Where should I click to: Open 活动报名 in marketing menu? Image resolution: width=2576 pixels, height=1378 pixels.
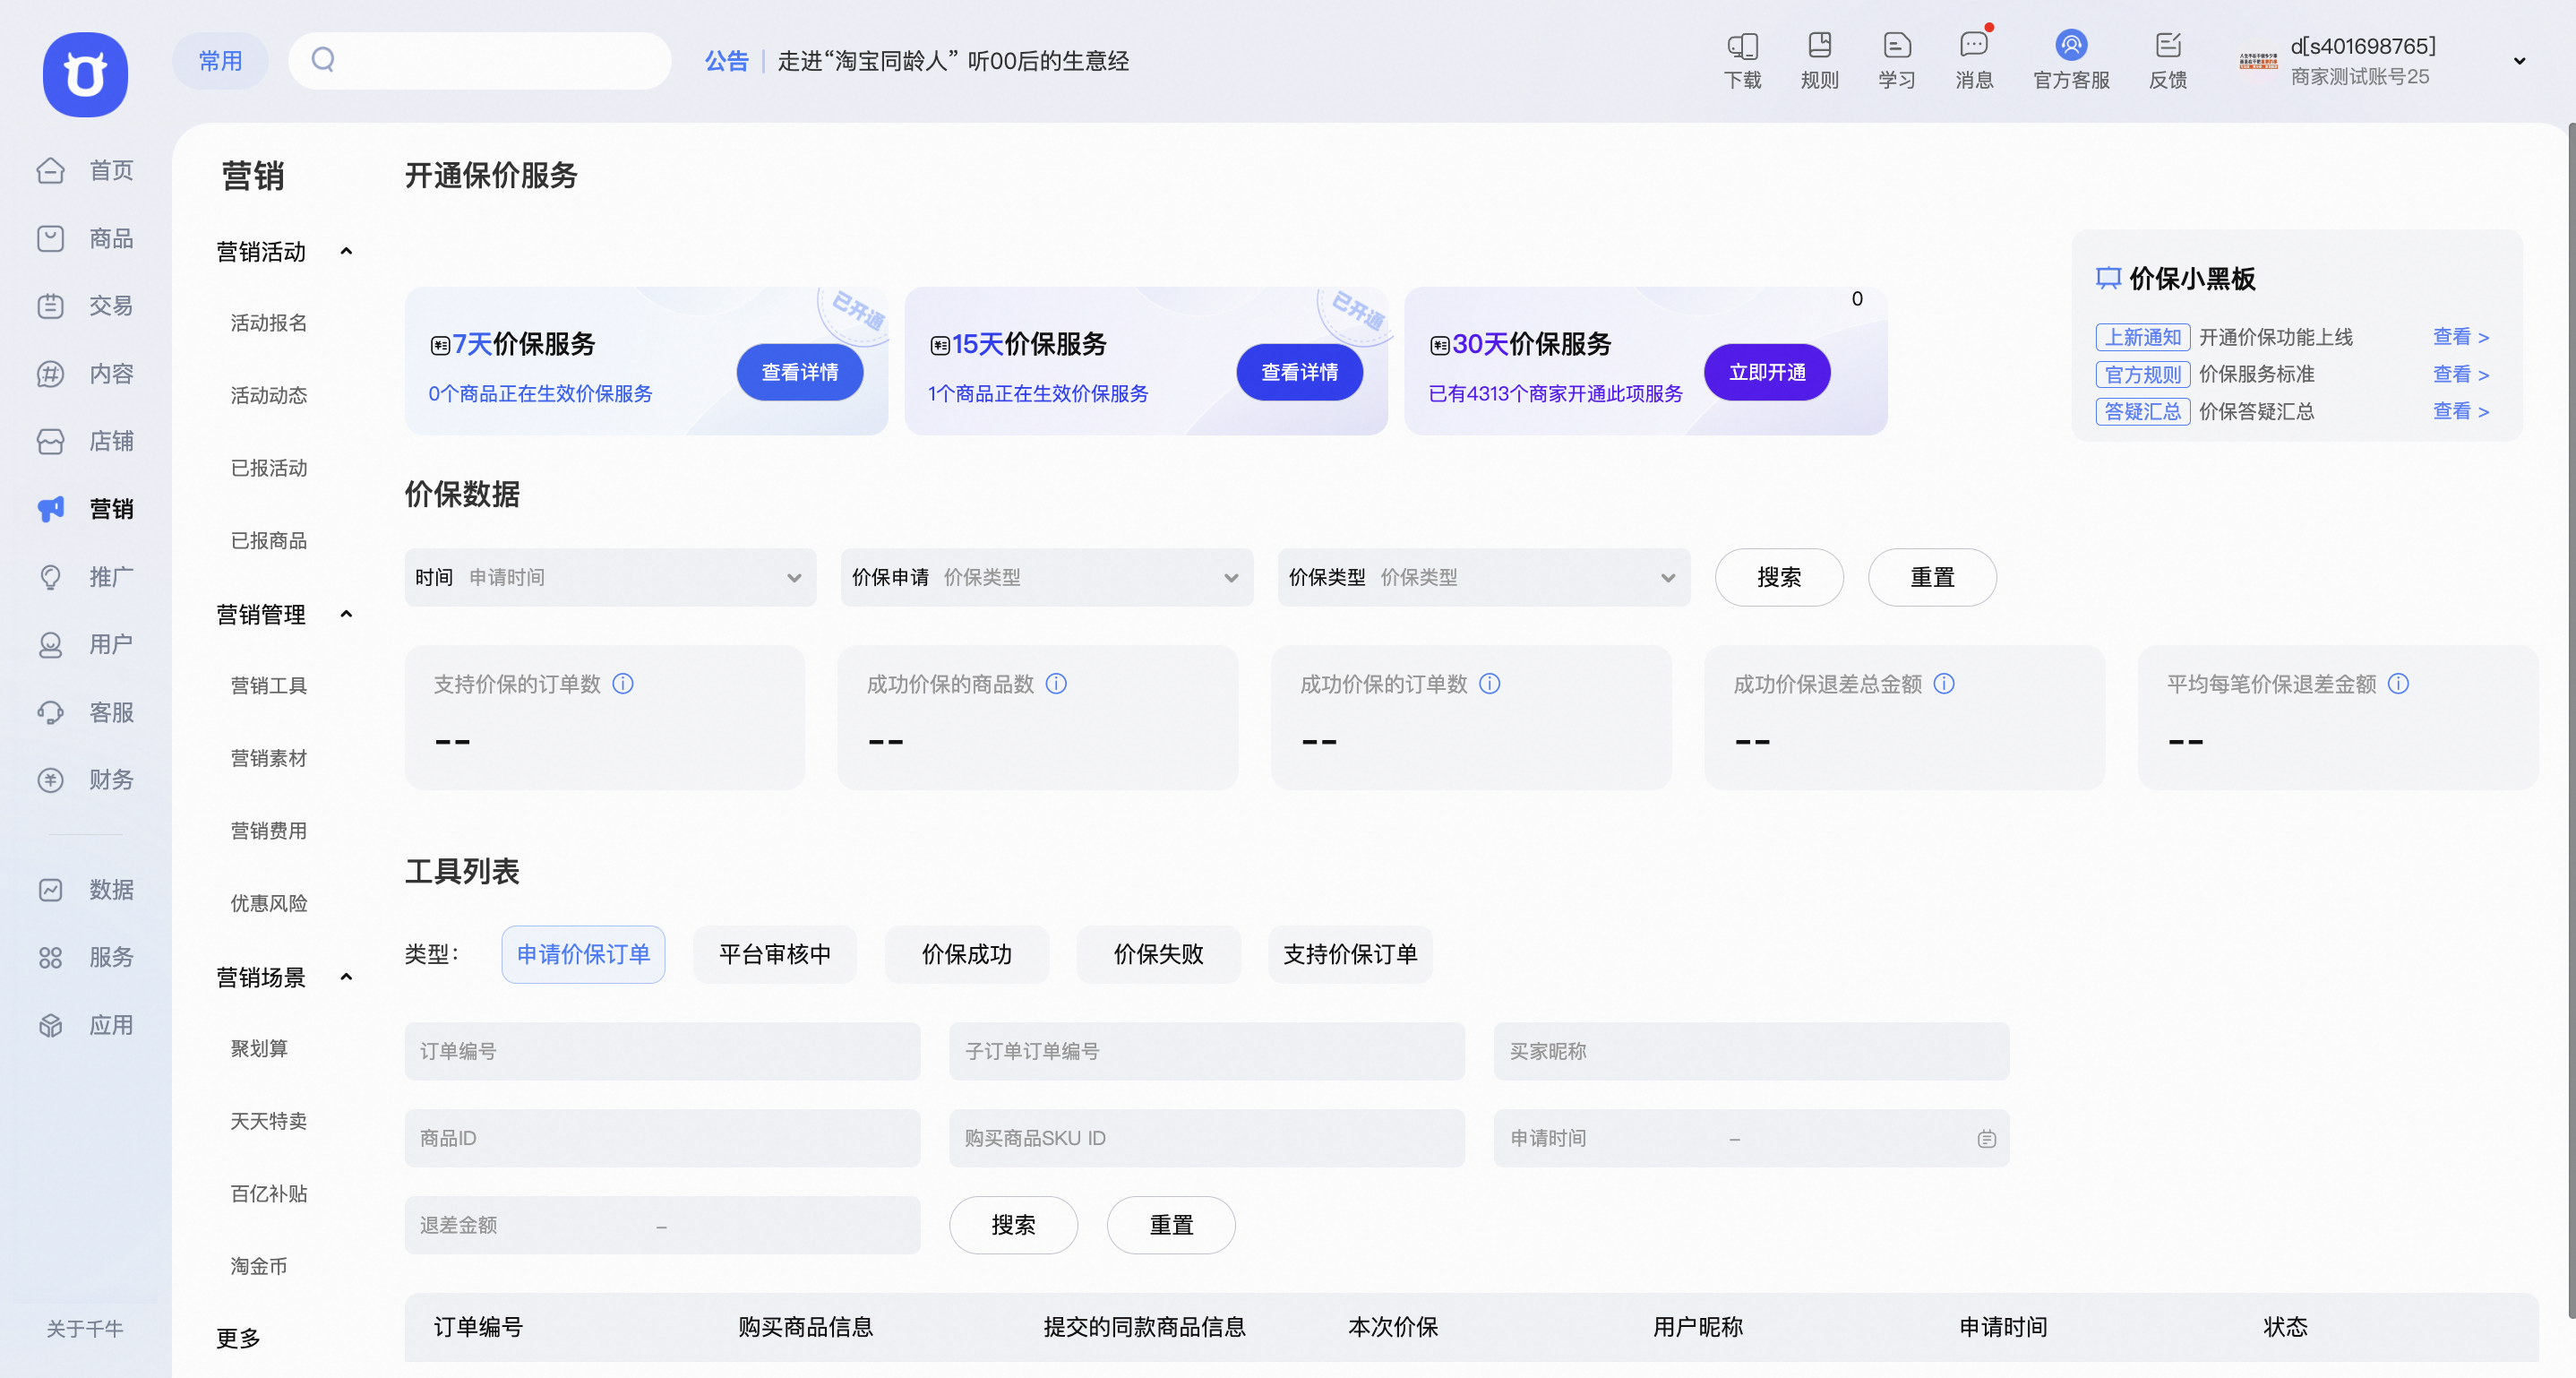269,323
